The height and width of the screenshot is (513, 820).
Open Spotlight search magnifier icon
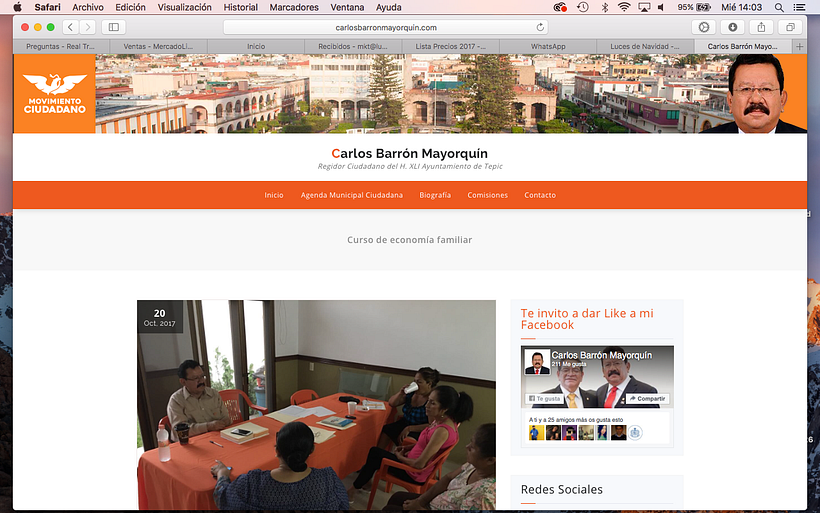[779, 7]
